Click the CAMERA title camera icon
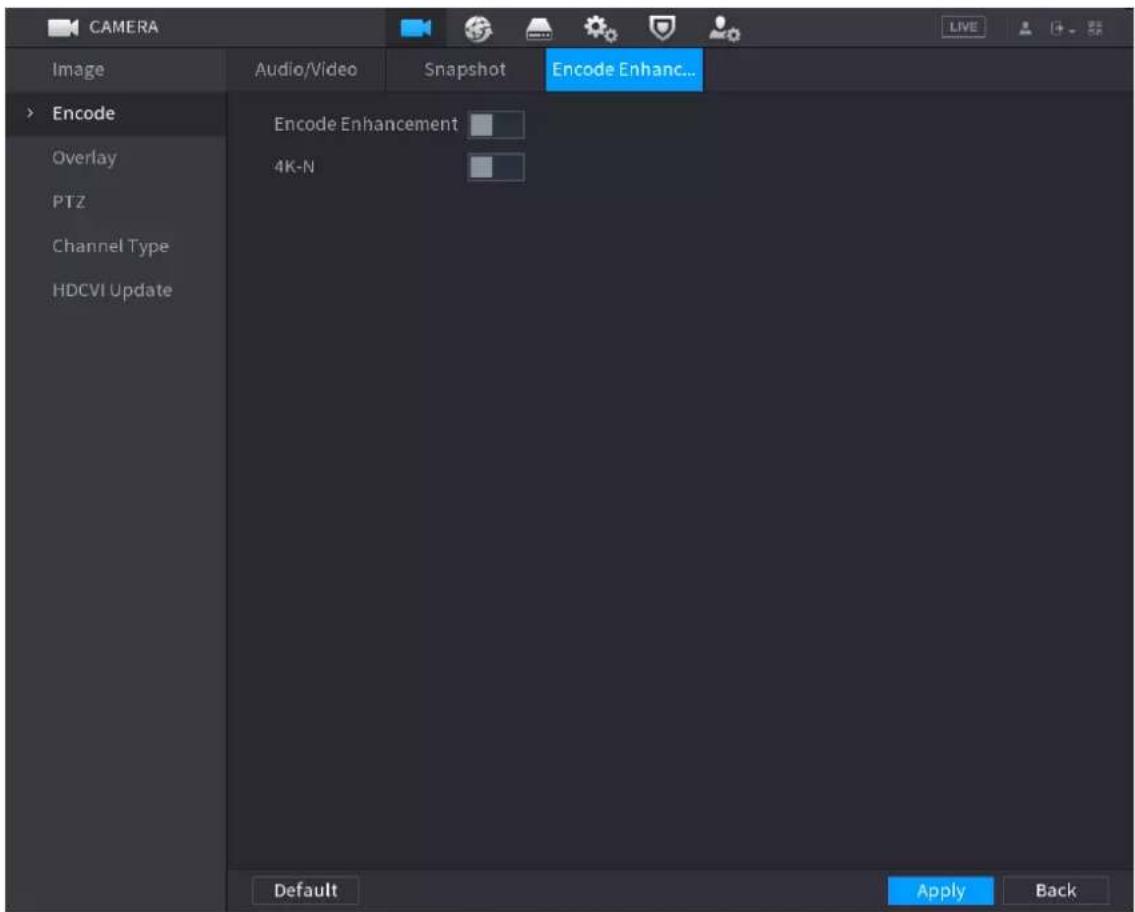Viewport: 1135px width, 912px height. [x=63, y=28]
